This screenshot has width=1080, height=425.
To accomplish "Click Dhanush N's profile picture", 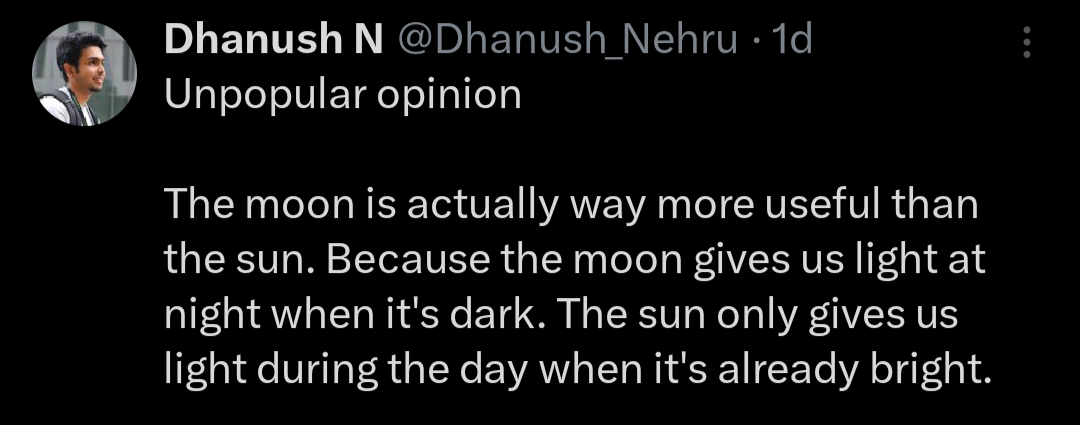I will click(x=84, y=74).
